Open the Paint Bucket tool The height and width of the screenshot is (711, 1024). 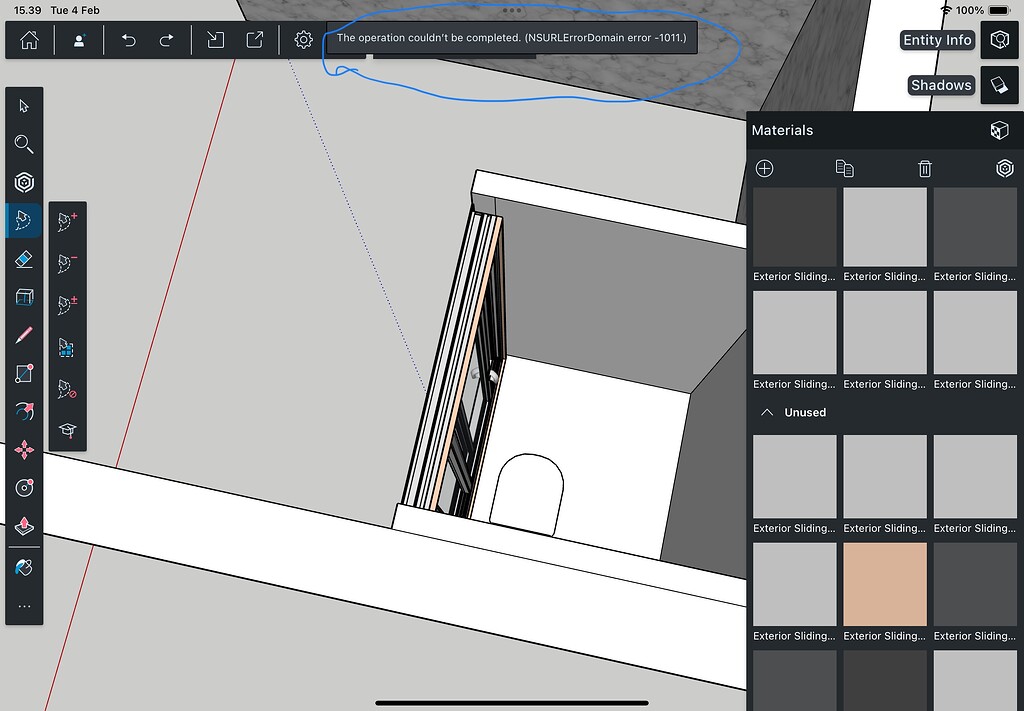click(x=24, y=566)
